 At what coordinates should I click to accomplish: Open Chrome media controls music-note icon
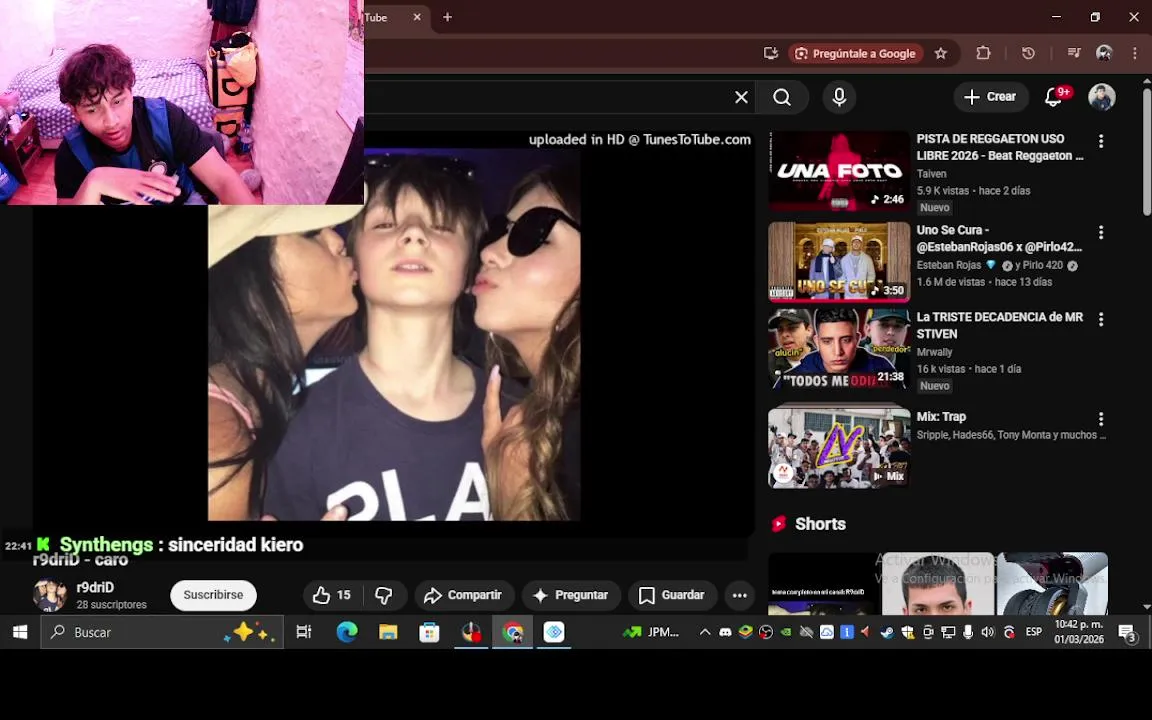1073,54
